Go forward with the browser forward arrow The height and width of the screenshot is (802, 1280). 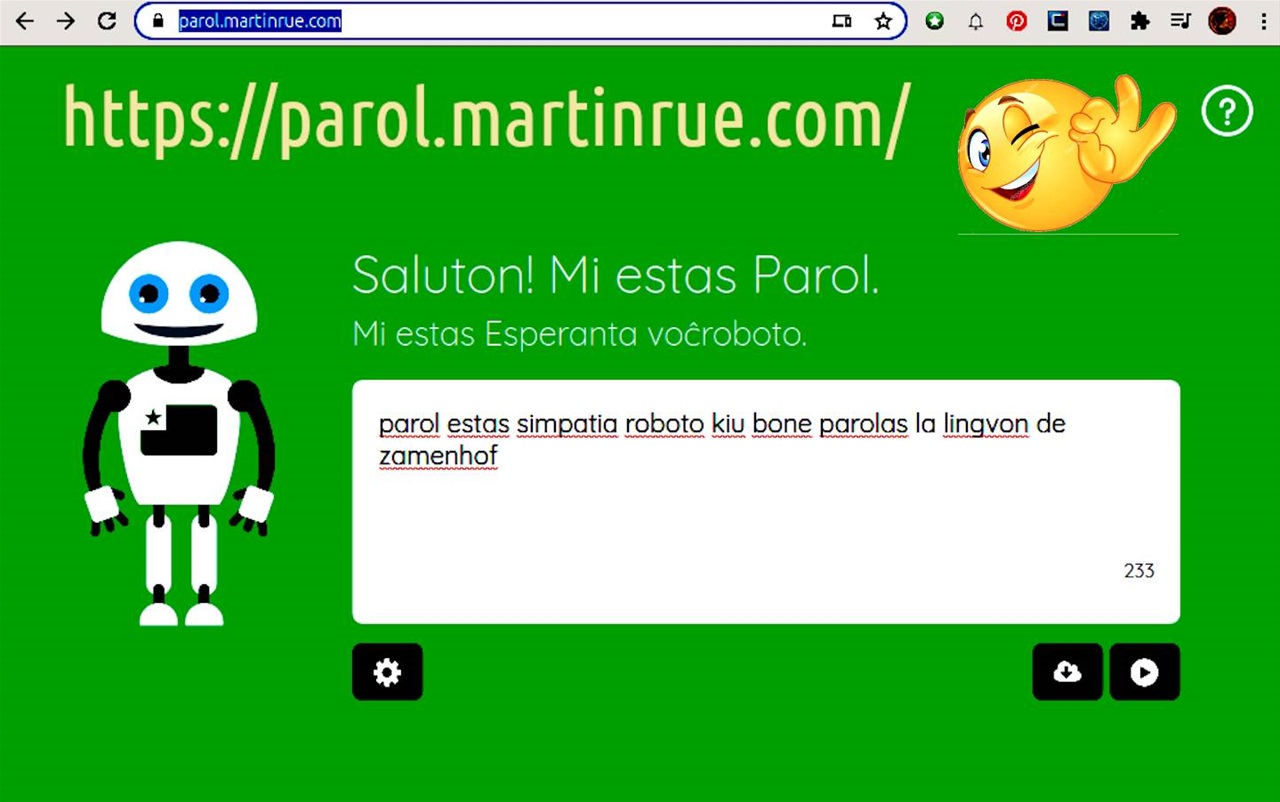(66, 21)
